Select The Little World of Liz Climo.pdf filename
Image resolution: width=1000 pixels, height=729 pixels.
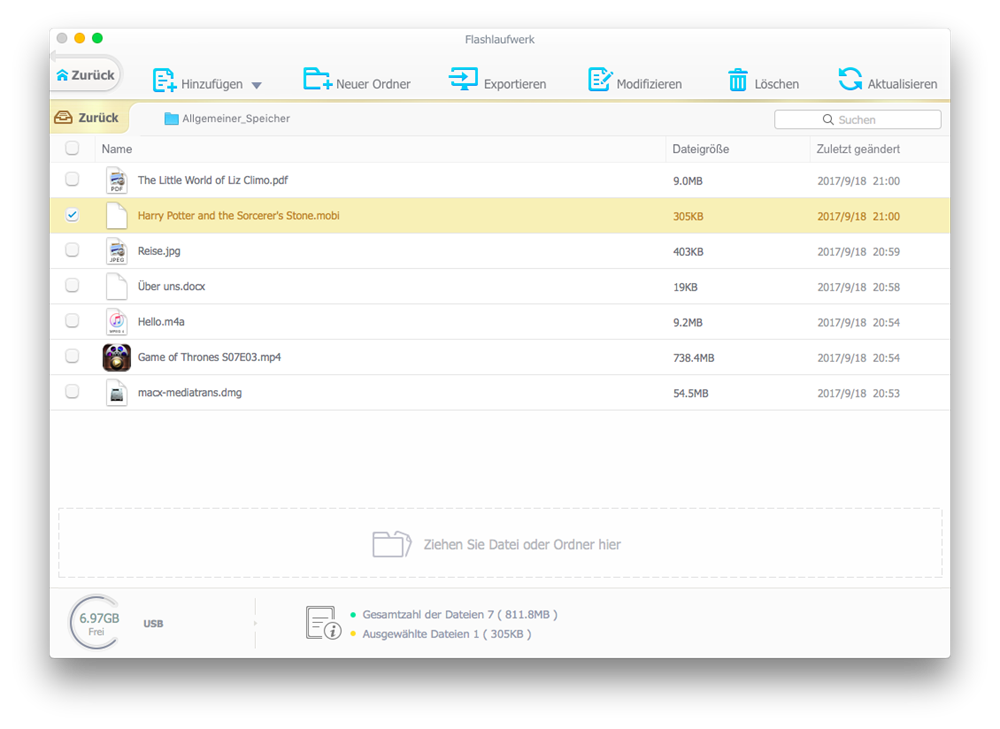coord(212,180)
